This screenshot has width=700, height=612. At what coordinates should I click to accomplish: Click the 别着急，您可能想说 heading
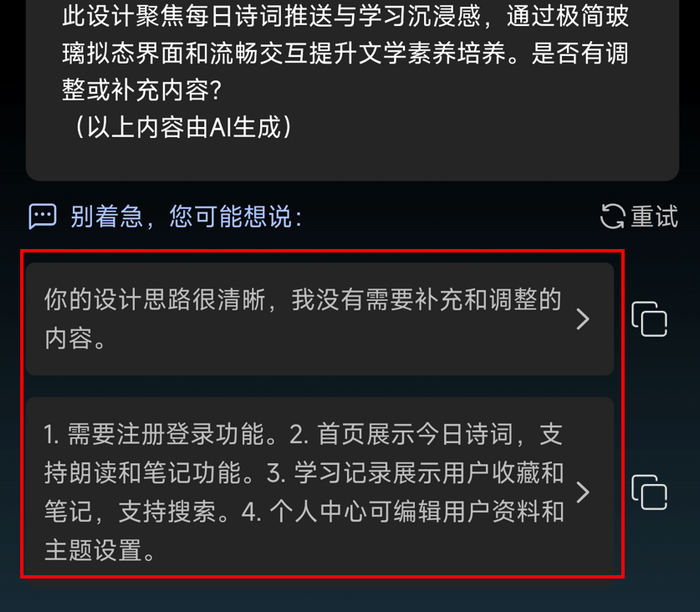coord(187,216)
